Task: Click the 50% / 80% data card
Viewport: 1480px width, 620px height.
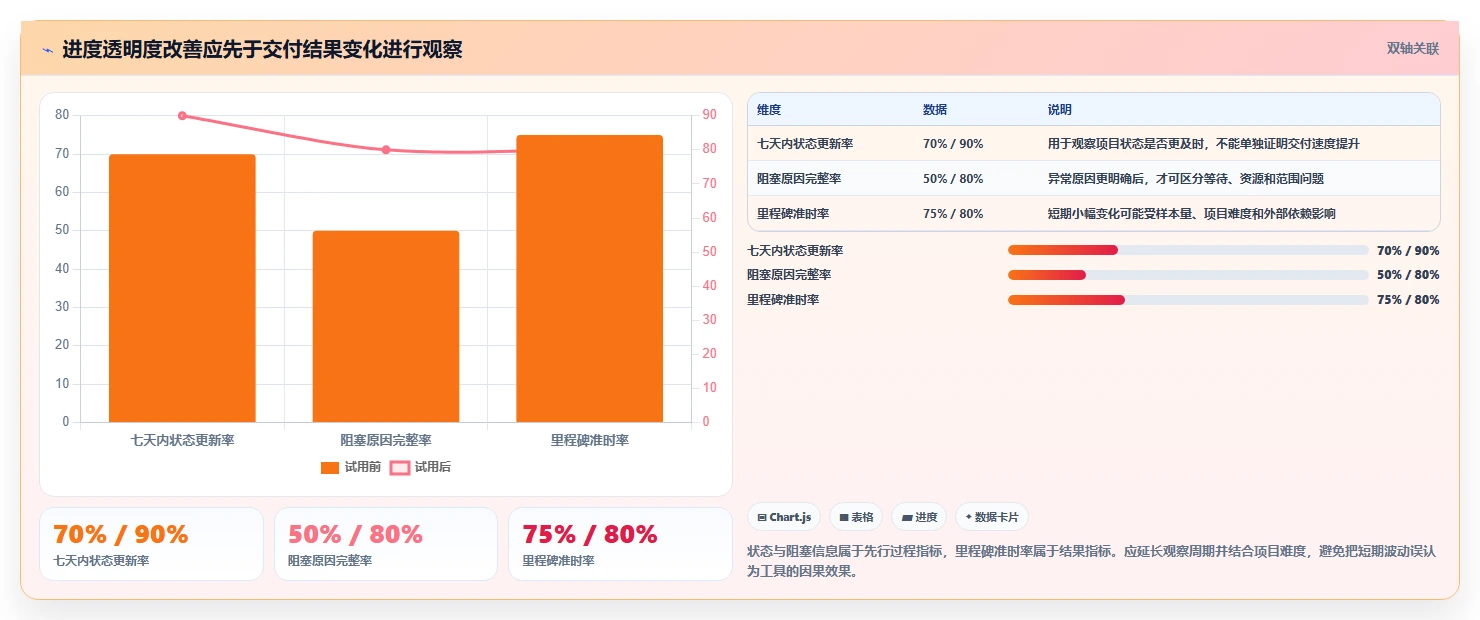Action: 386,544
